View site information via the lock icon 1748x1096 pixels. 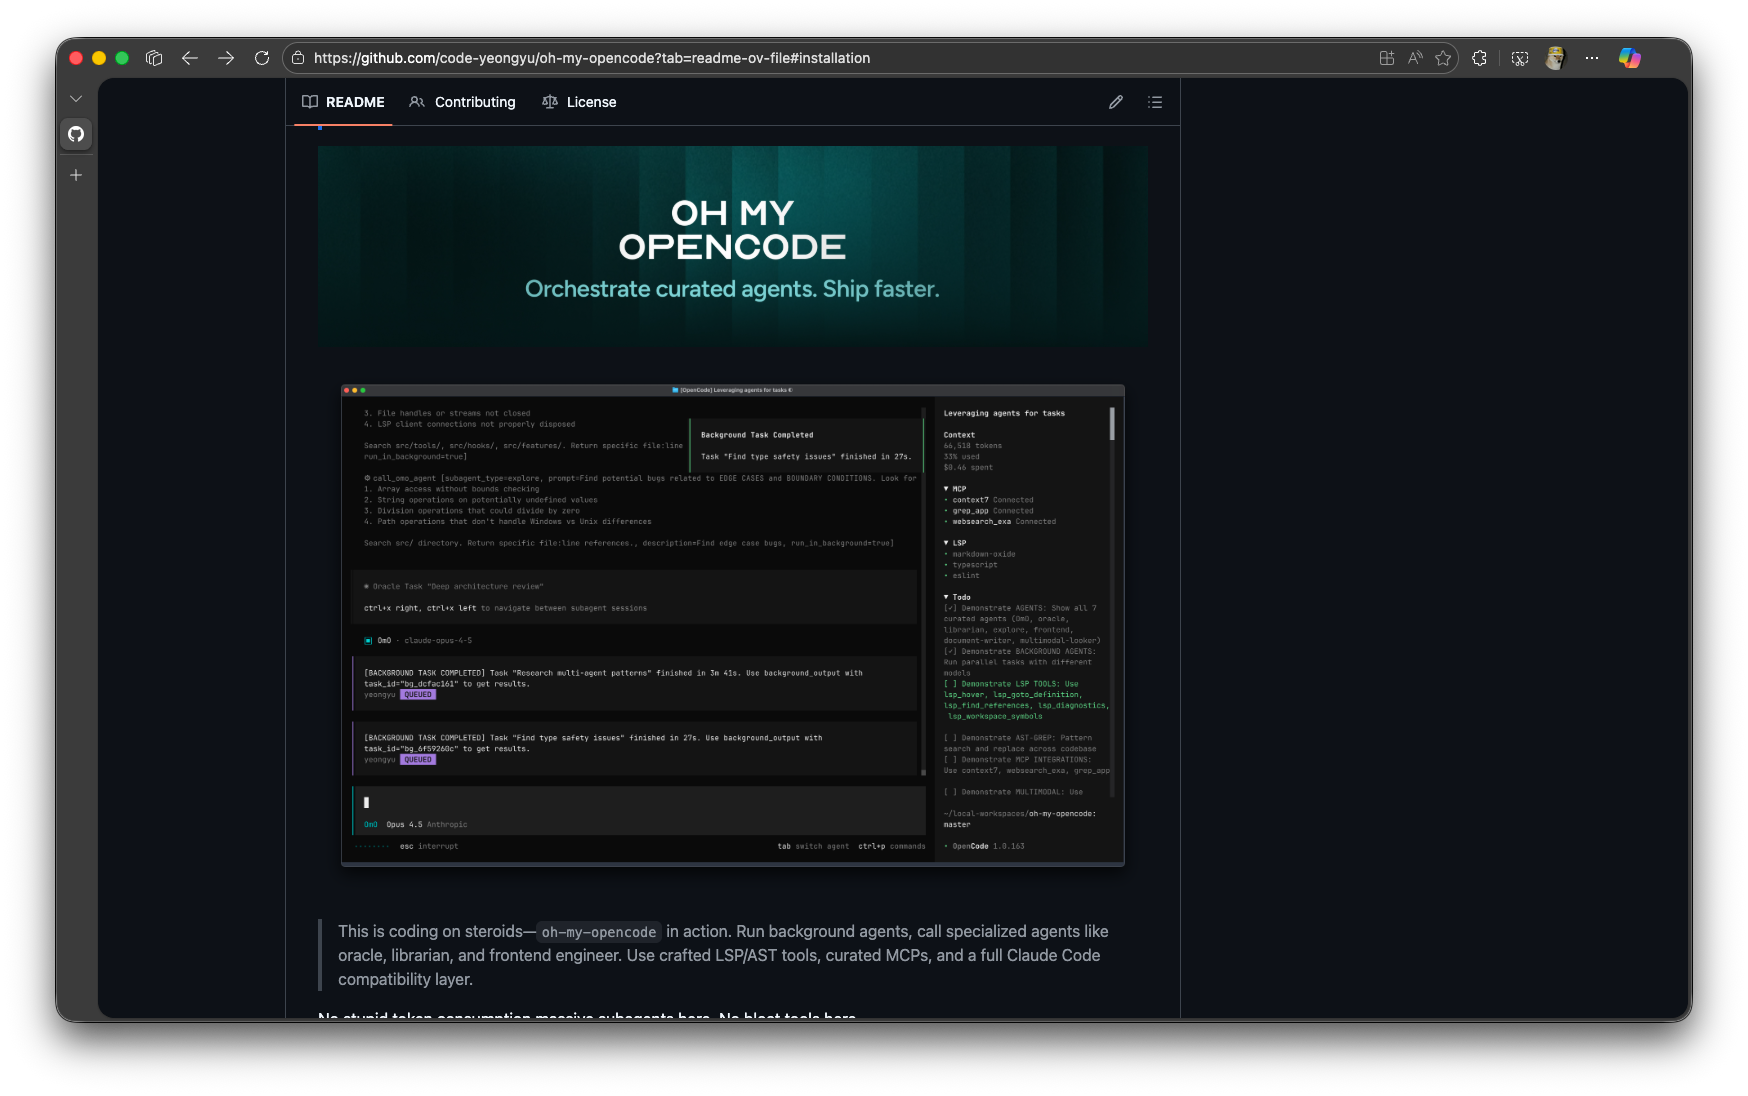[x=298, y=58]
